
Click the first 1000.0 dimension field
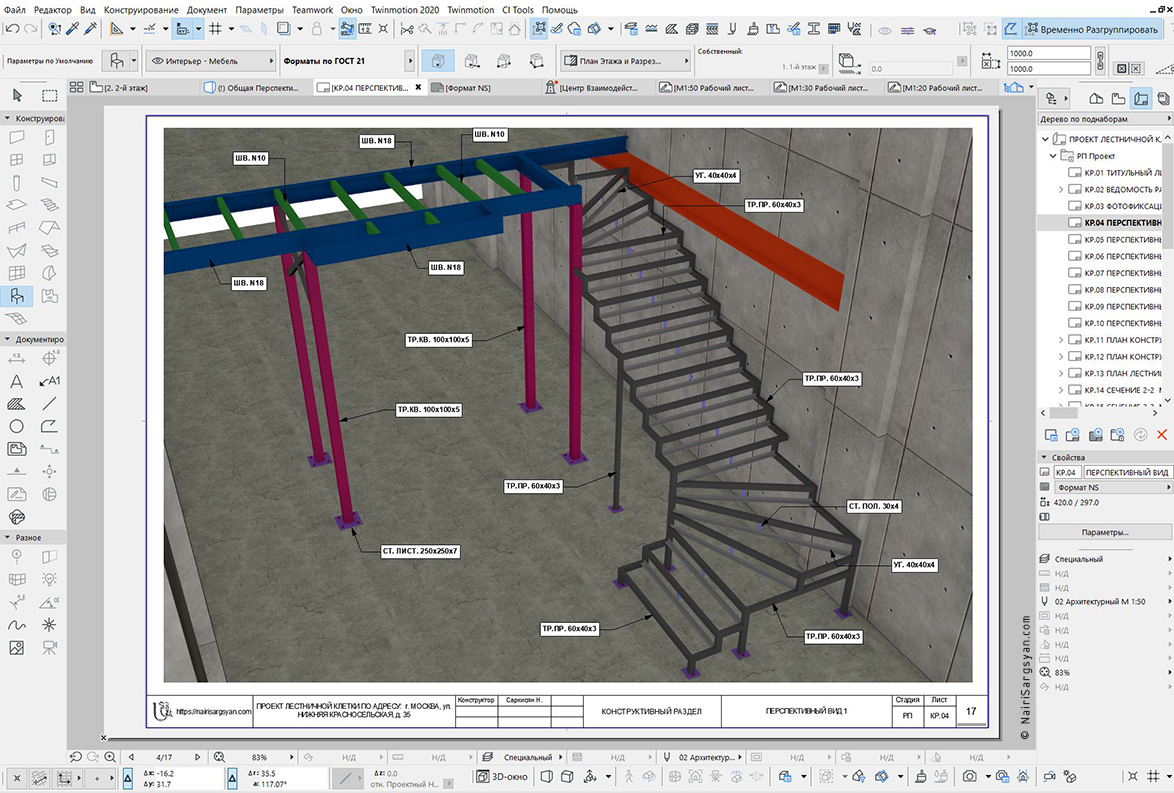coord(1048,53)
